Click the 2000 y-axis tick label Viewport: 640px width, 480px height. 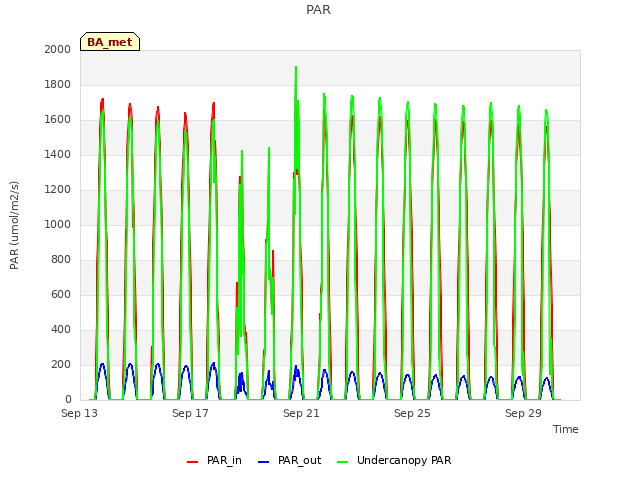tap(58, 49)
